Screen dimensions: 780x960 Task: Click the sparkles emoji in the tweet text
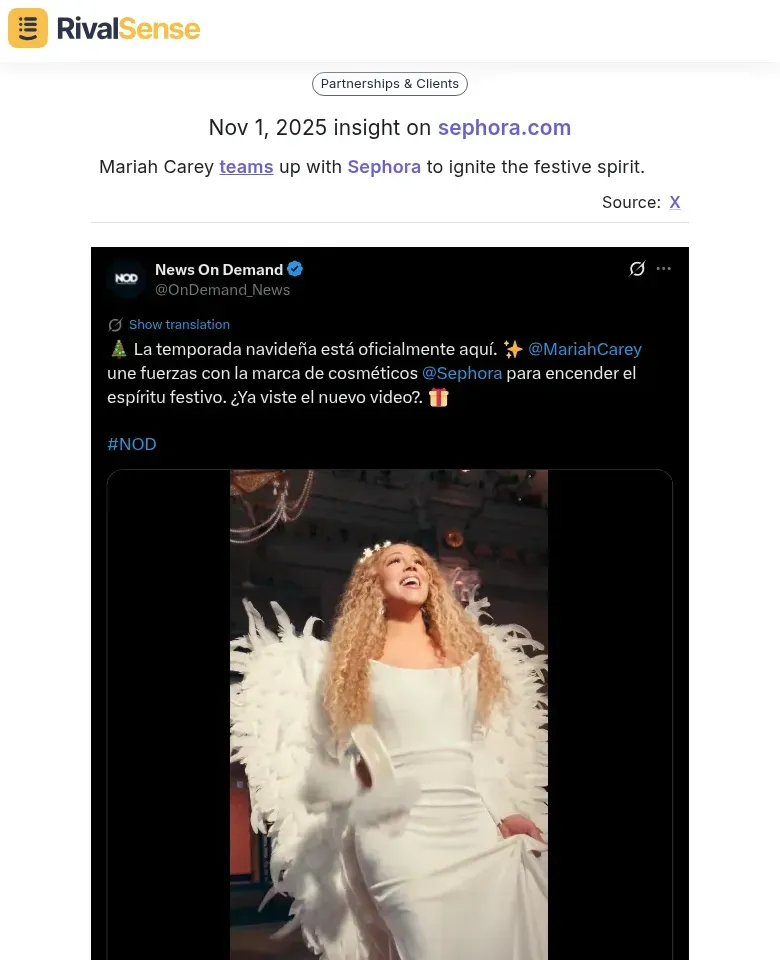[513, 348]
